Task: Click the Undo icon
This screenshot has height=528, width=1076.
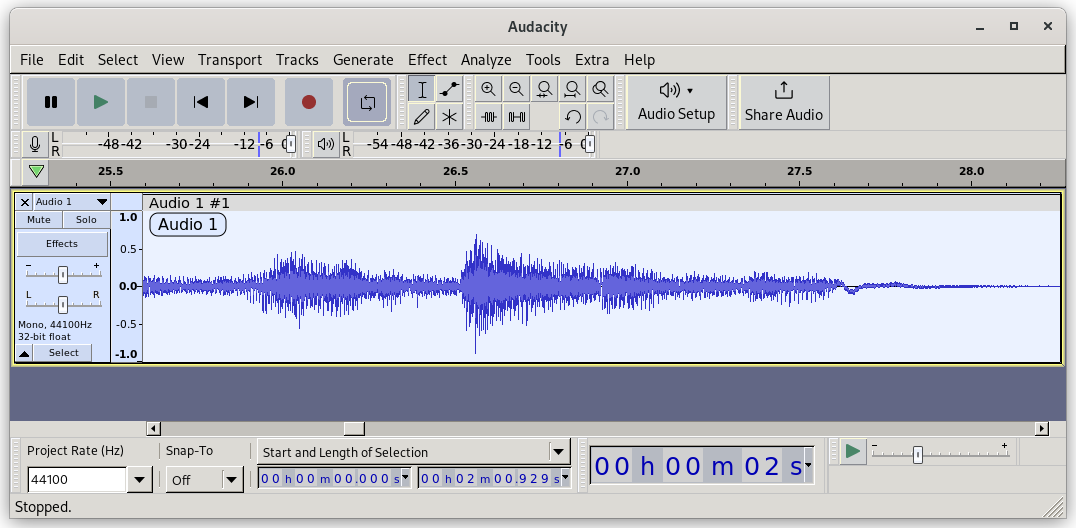Action: click(572, 117)
